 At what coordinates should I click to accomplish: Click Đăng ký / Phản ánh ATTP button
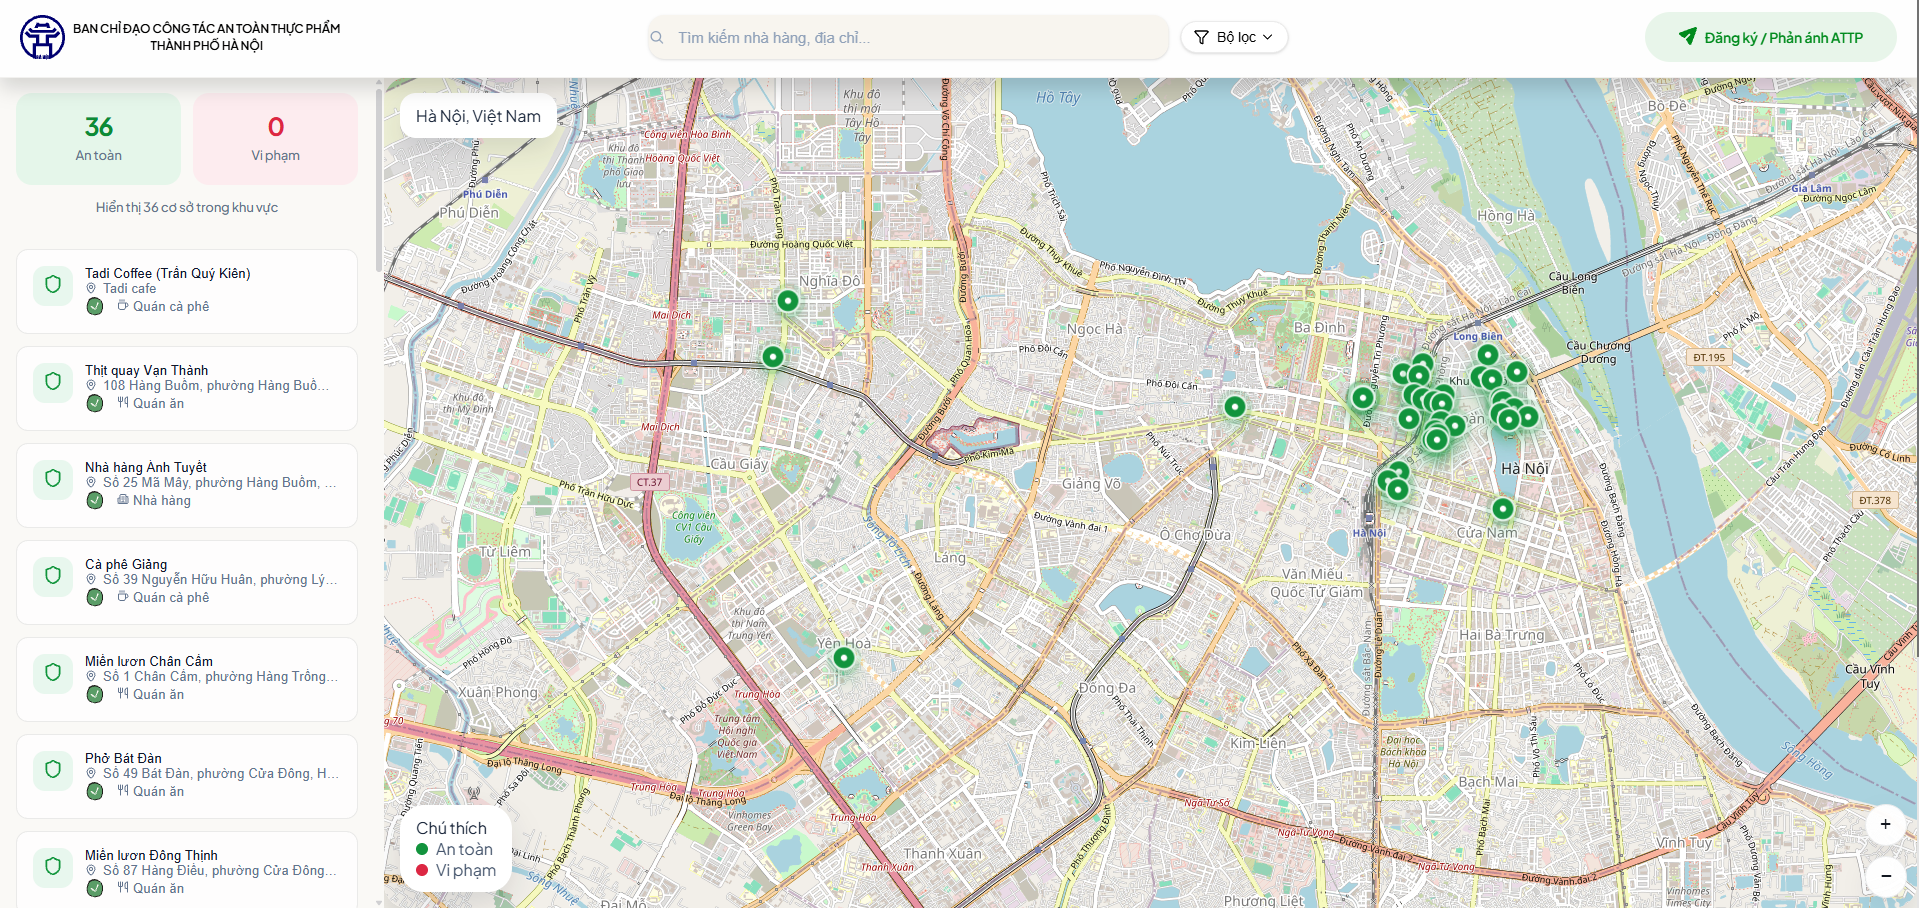click(x=1770, y=37)
